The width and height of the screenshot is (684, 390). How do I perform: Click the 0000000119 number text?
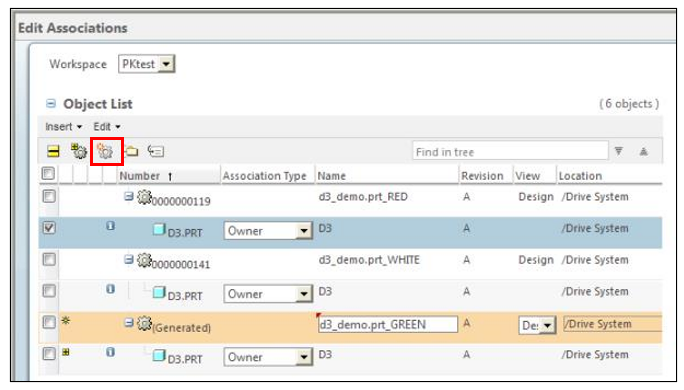181,202
